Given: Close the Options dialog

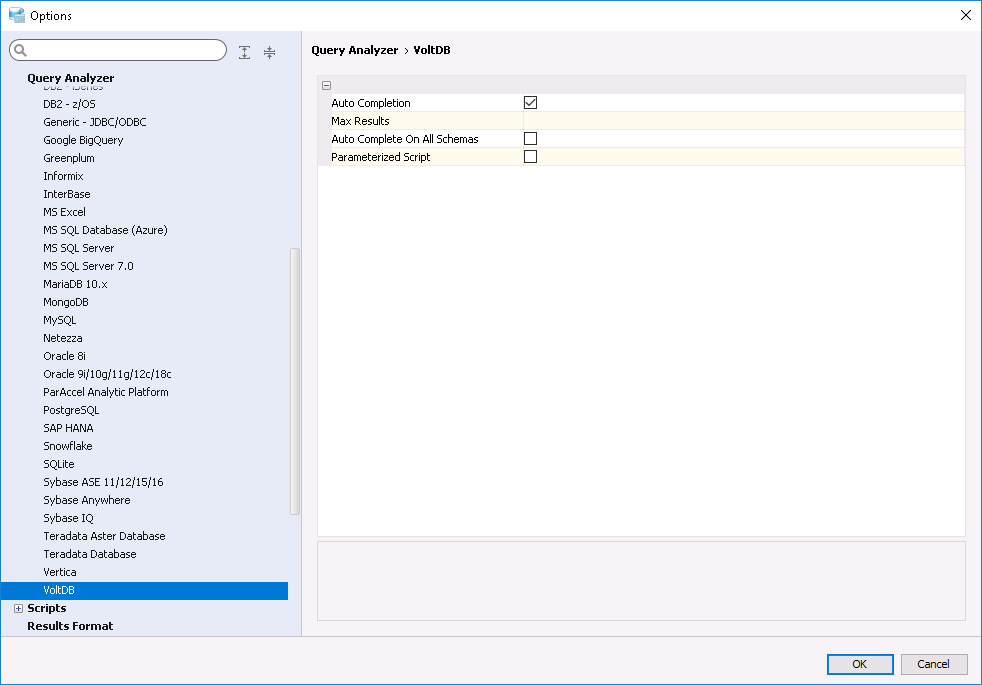Looking at the screenshot, I should coord(965,15).
